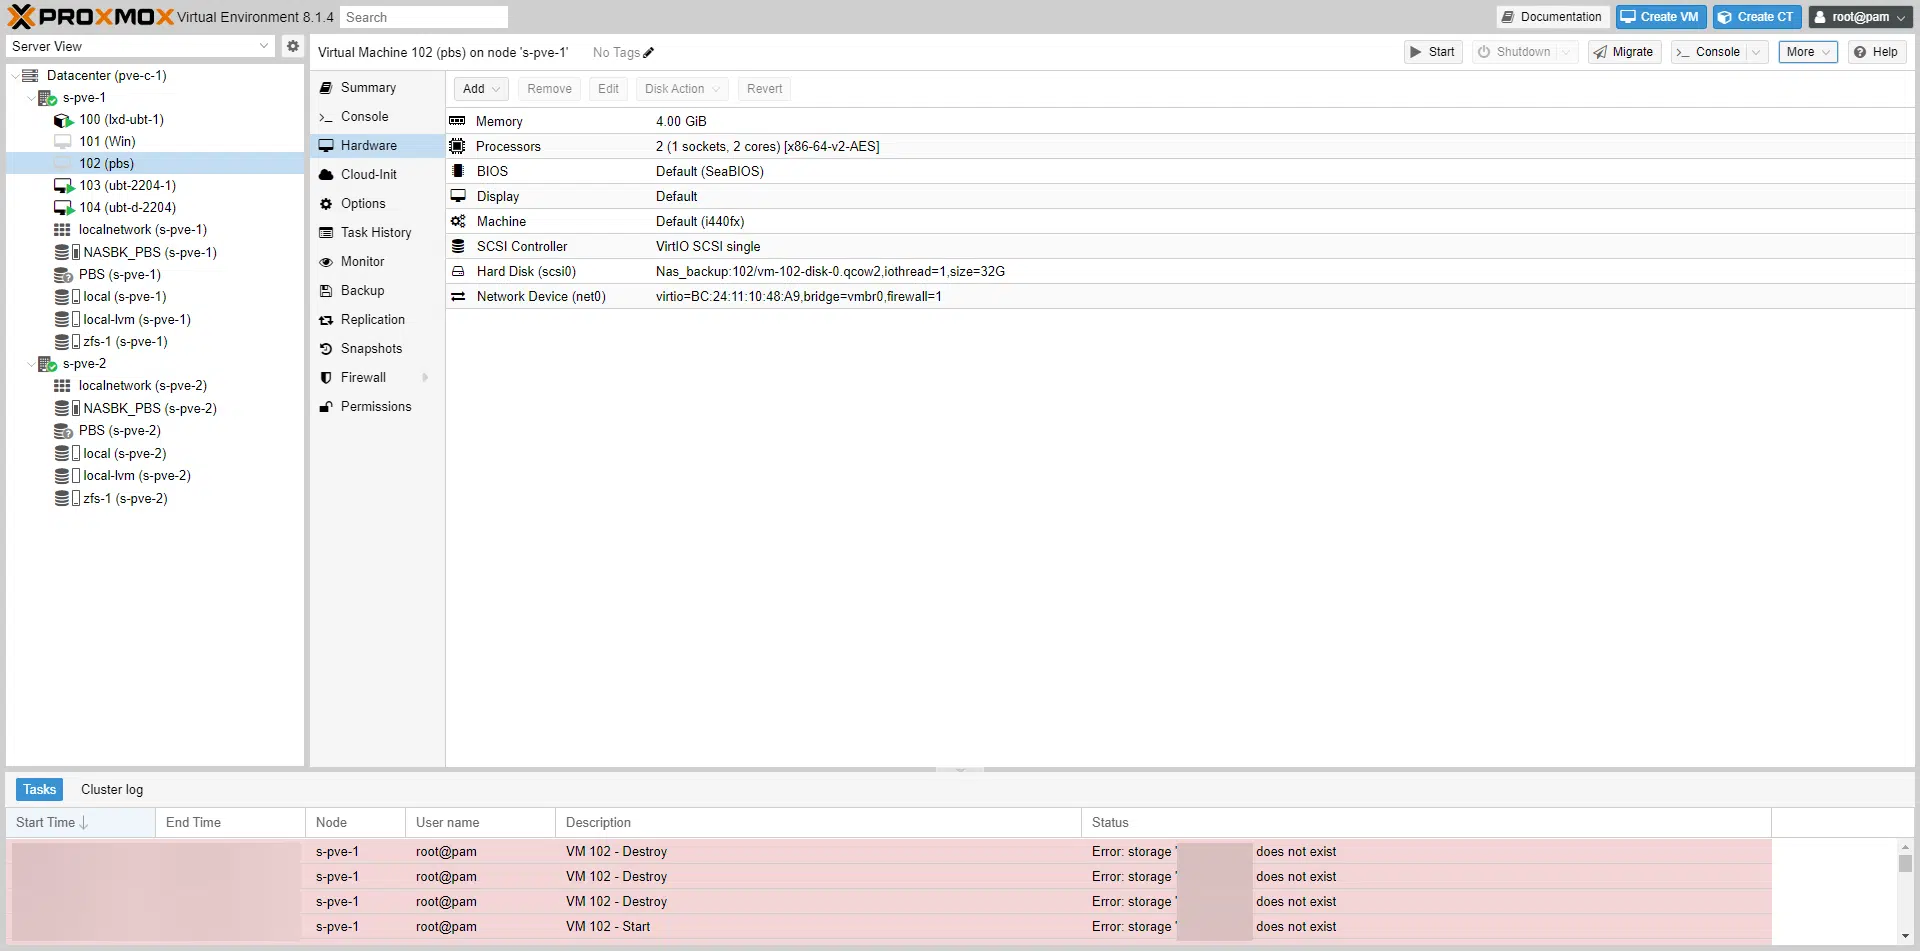This screenshot has height=951, width=1920.
Task: Open the Backup panel
Action: [x=362, y=290]
